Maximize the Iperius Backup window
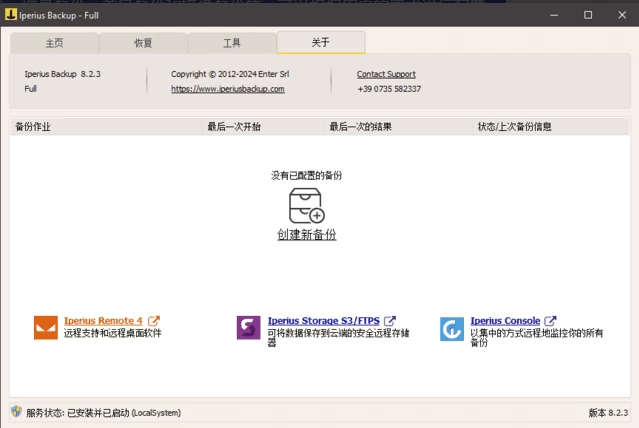The height and width of the screenshot is (428, 639). [x=588, y=14]
